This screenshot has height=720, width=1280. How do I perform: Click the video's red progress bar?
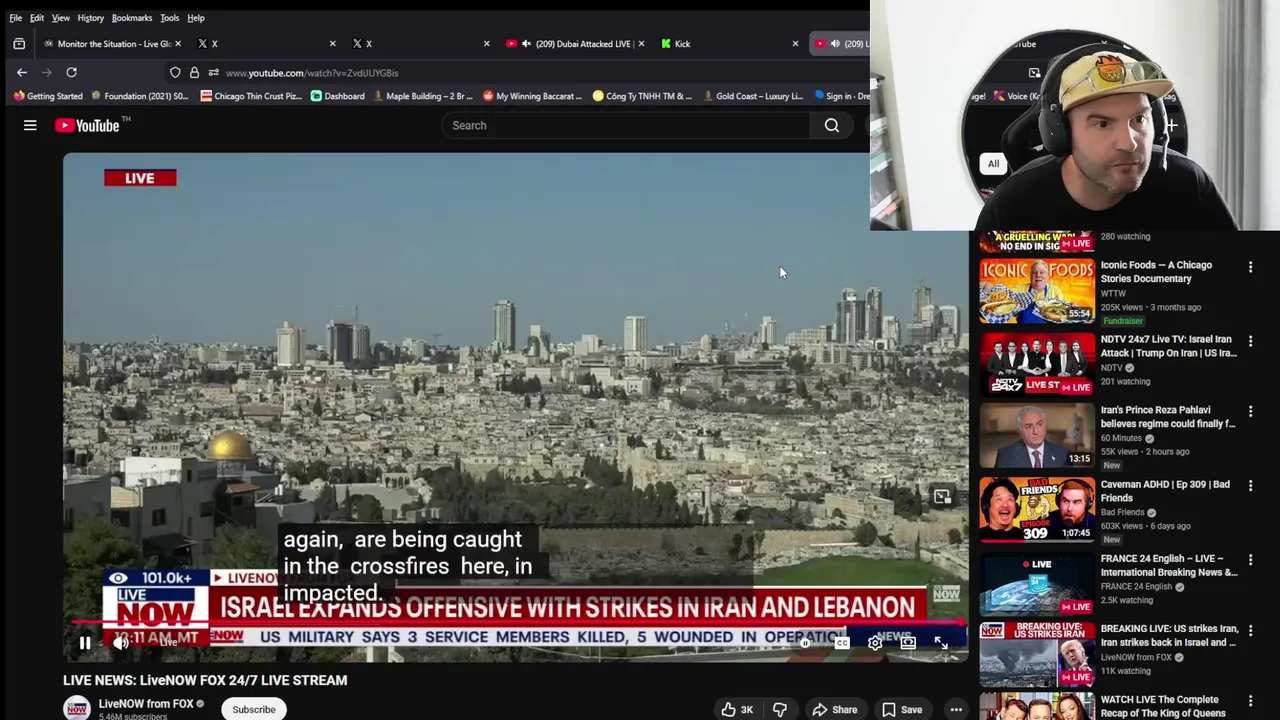click(516, 623)
